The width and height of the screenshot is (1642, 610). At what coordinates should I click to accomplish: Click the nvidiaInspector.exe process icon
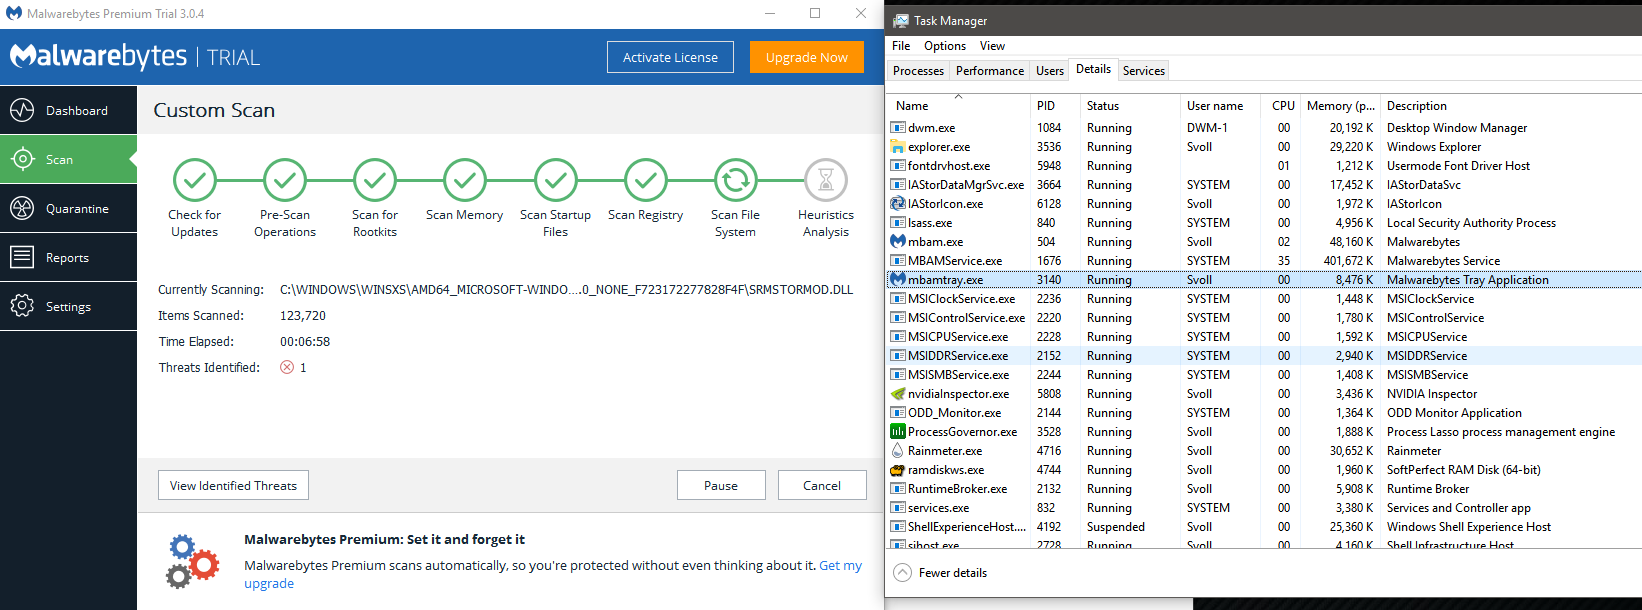[898, 394]
